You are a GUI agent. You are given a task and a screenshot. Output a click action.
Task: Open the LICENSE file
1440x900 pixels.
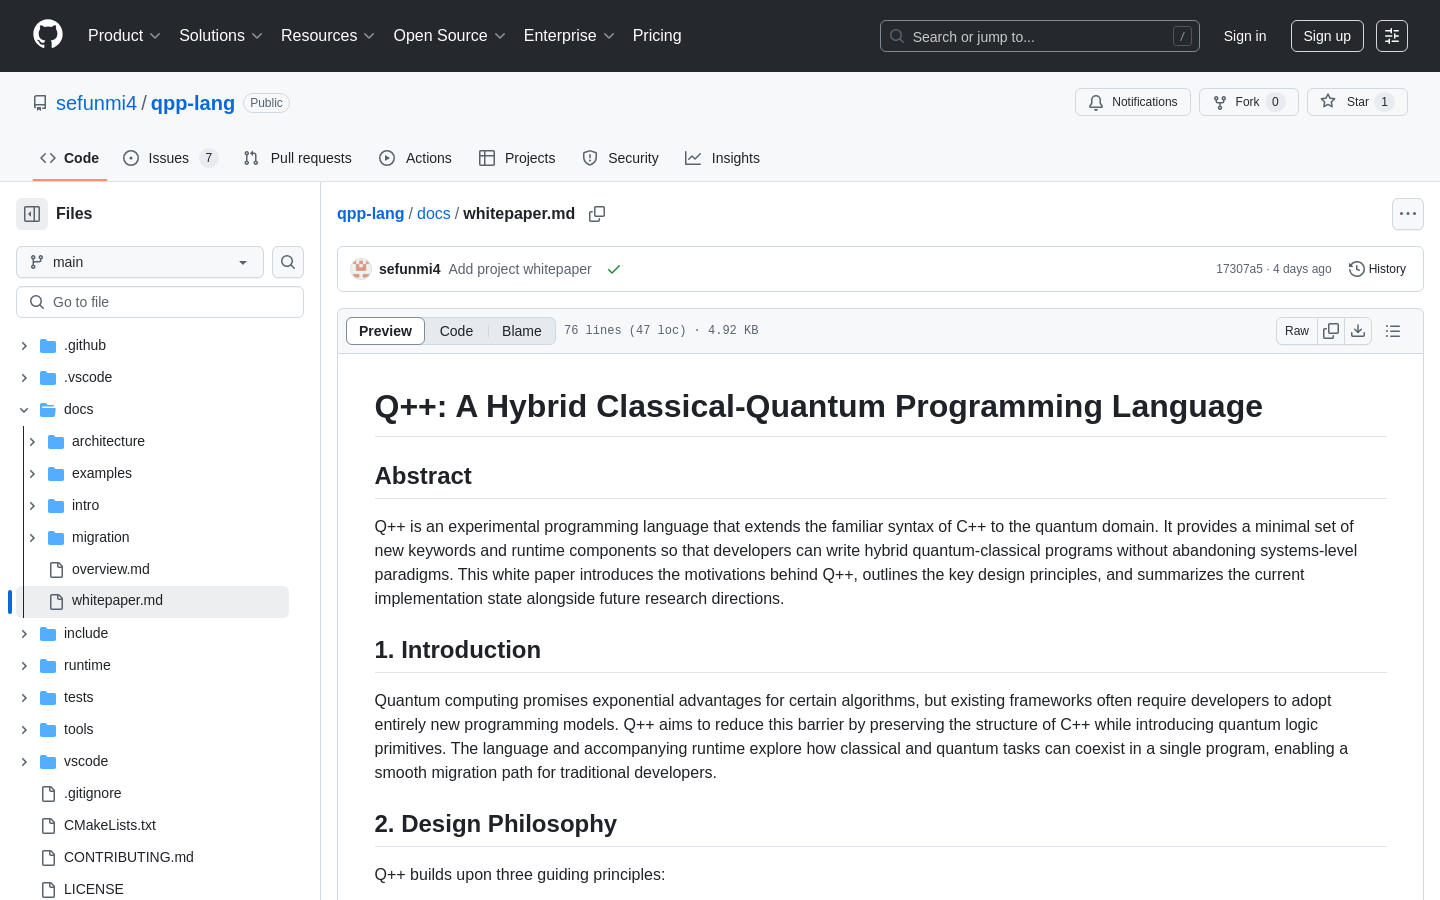(x=94, y=889)
